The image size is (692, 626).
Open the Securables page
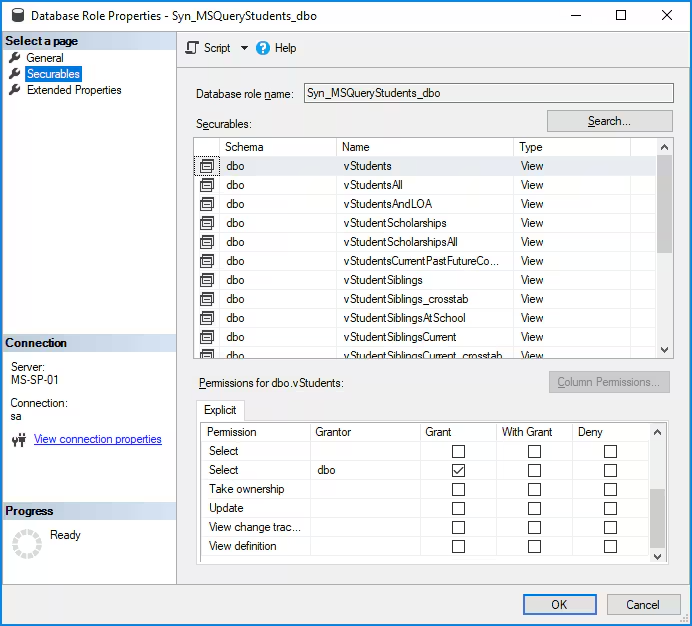53,74
